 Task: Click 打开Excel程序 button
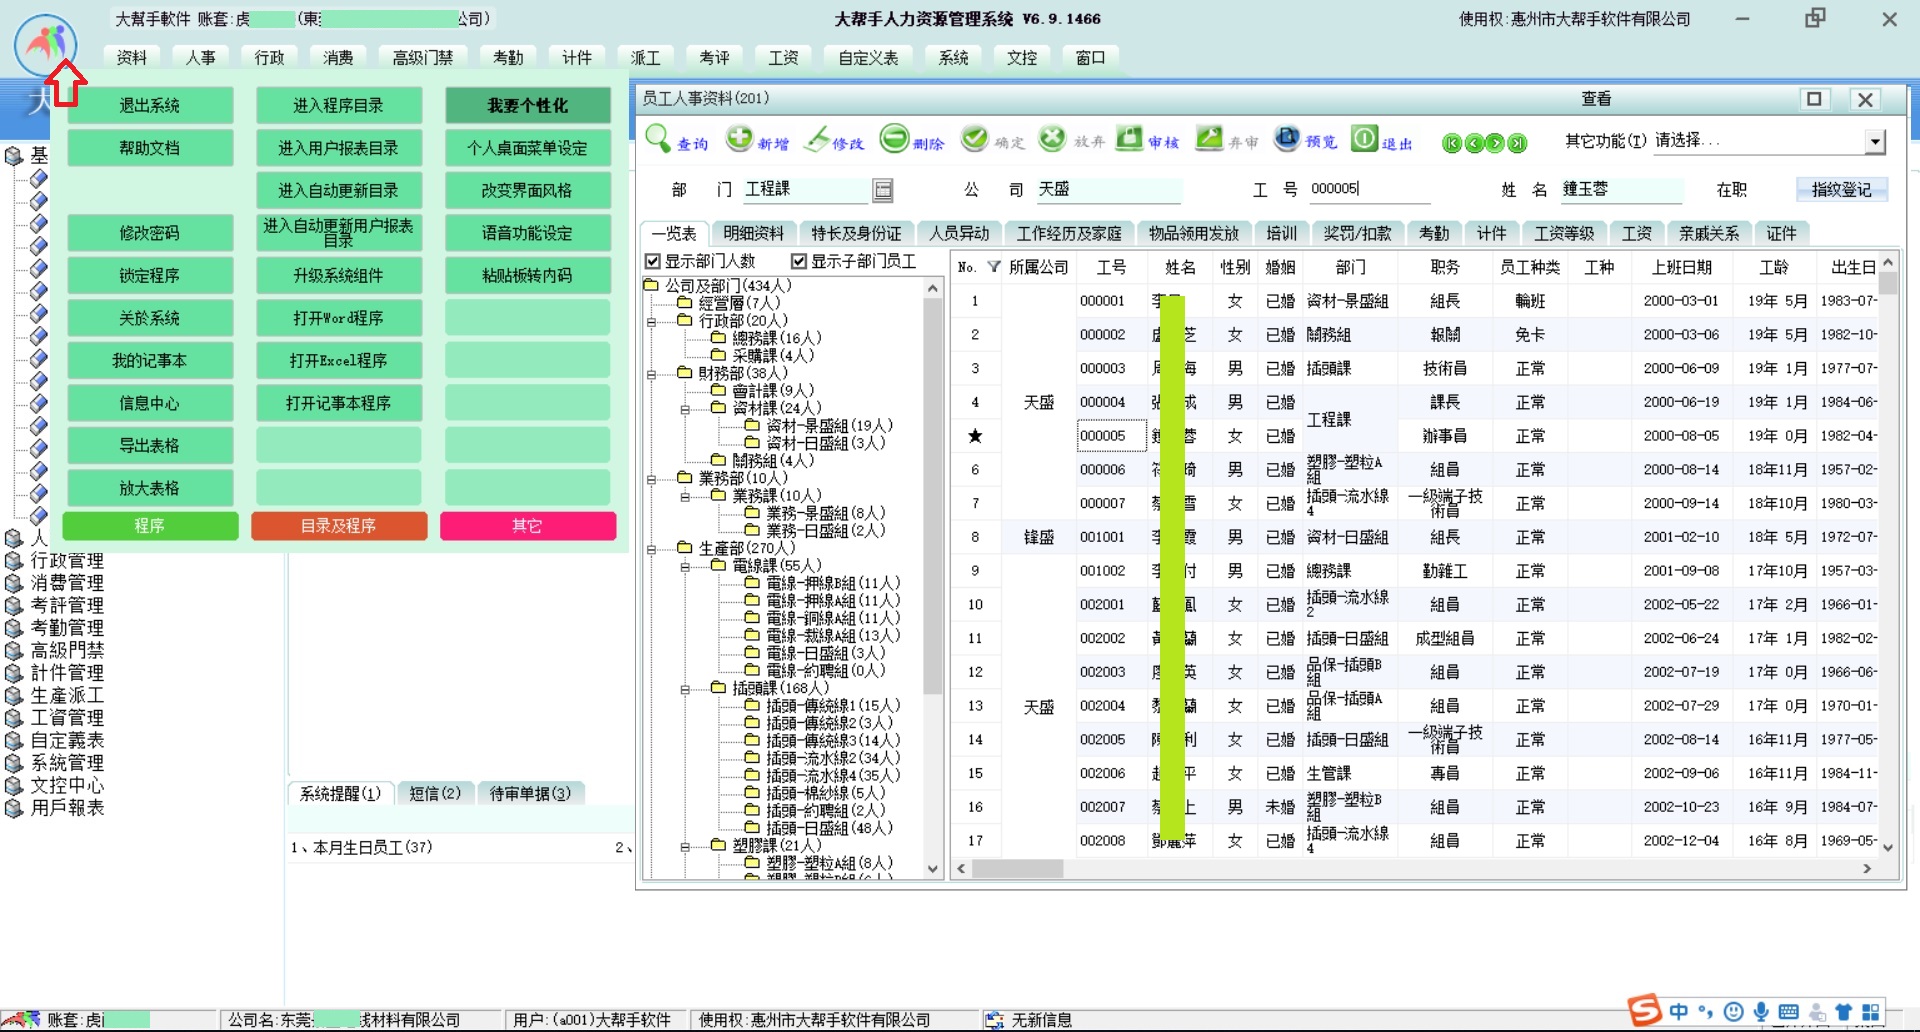[338, 360]
